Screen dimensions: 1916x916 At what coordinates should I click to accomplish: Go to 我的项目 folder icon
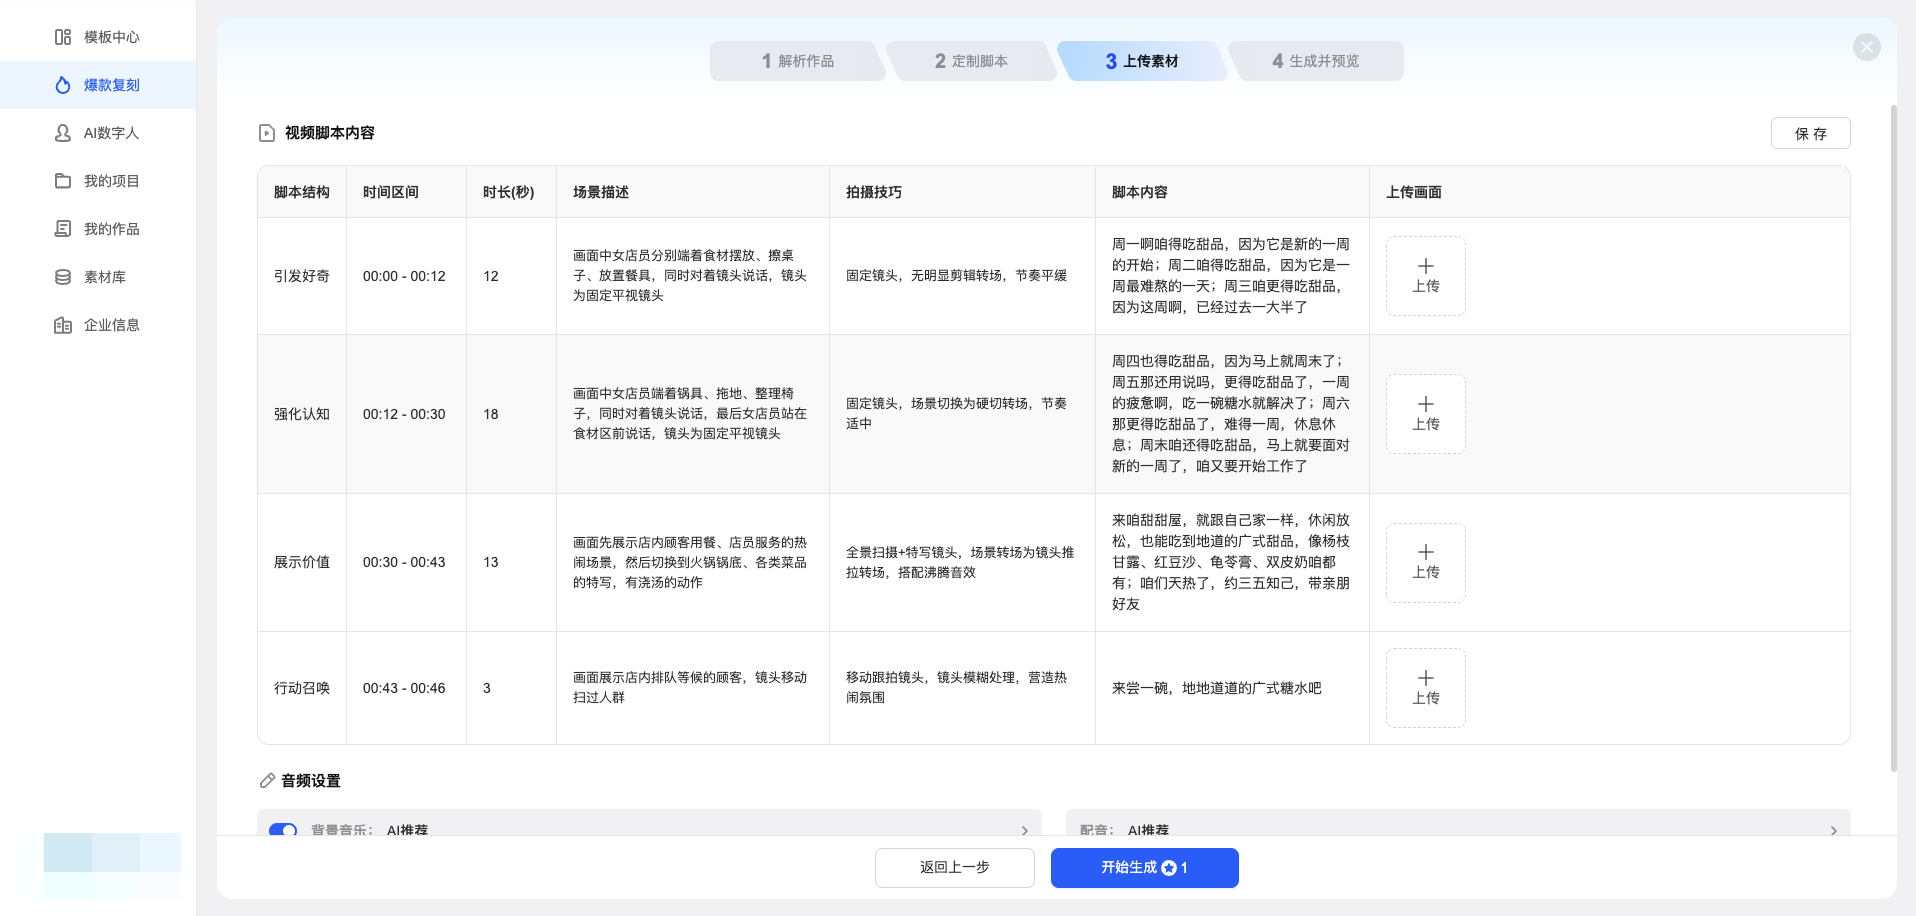coord(63,181)
